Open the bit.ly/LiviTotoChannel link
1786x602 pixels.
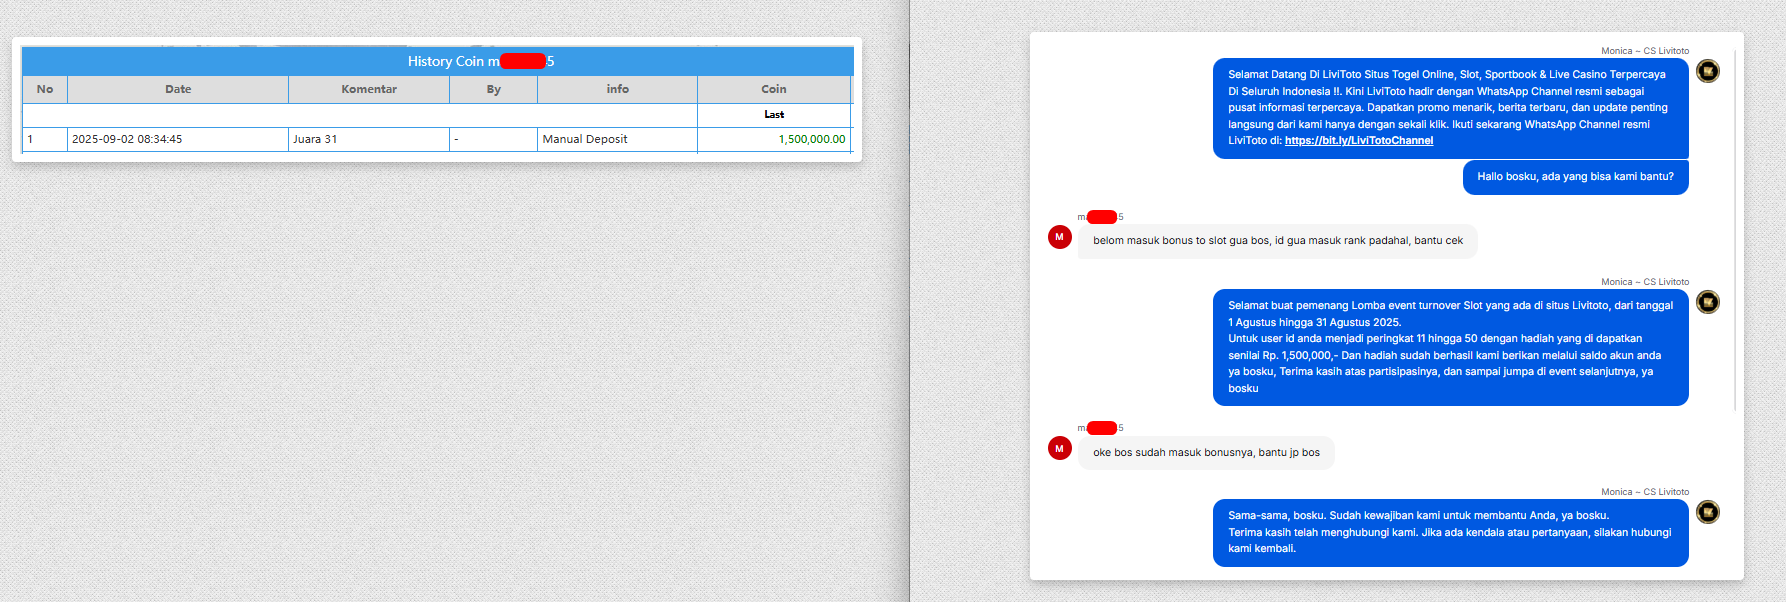(1359, 141)
